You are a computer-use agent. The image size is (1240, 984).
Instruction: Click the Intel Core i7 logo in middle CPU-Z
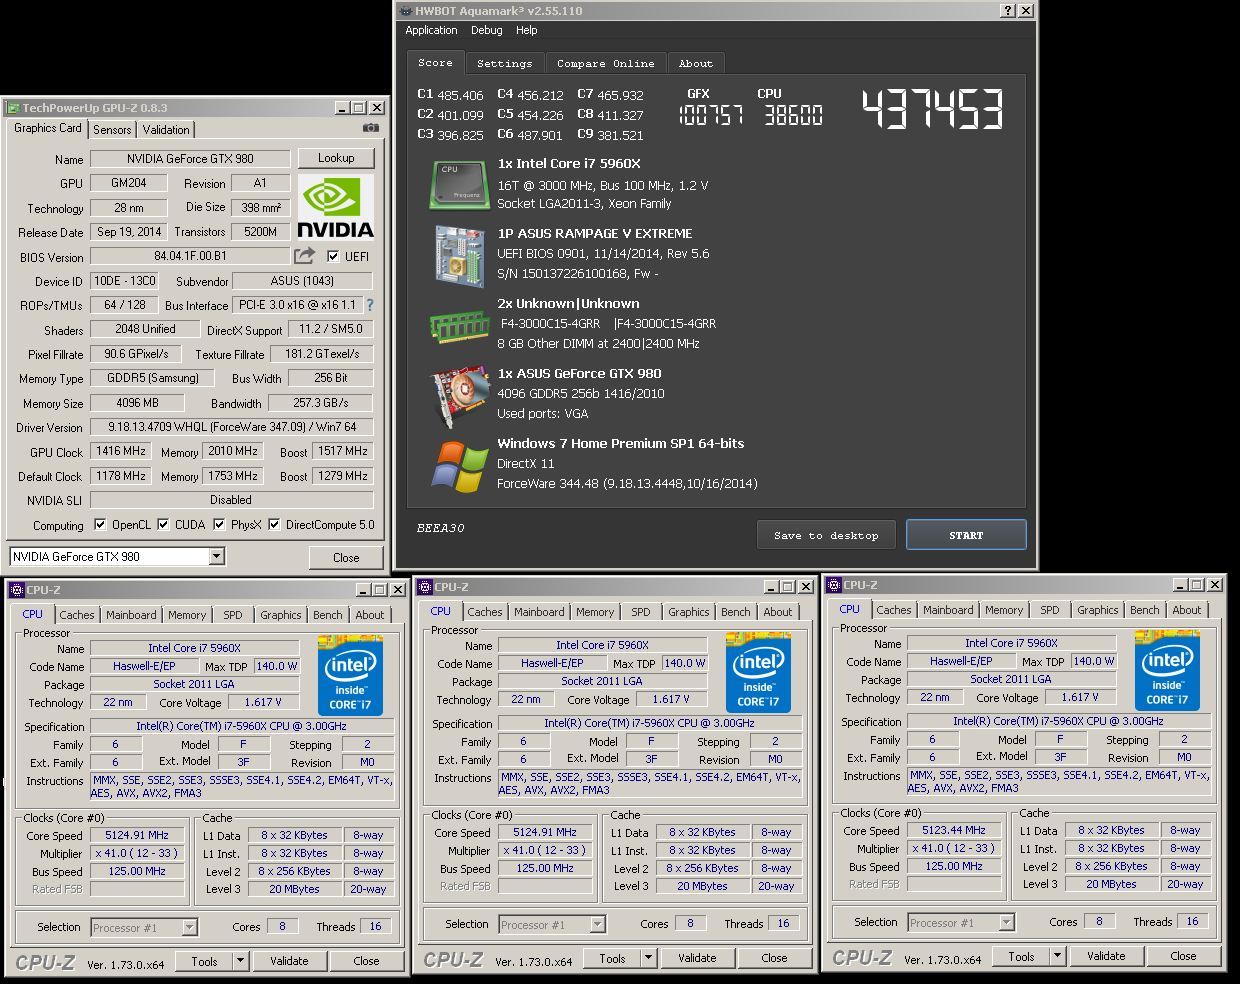click(x=759, y=671)
